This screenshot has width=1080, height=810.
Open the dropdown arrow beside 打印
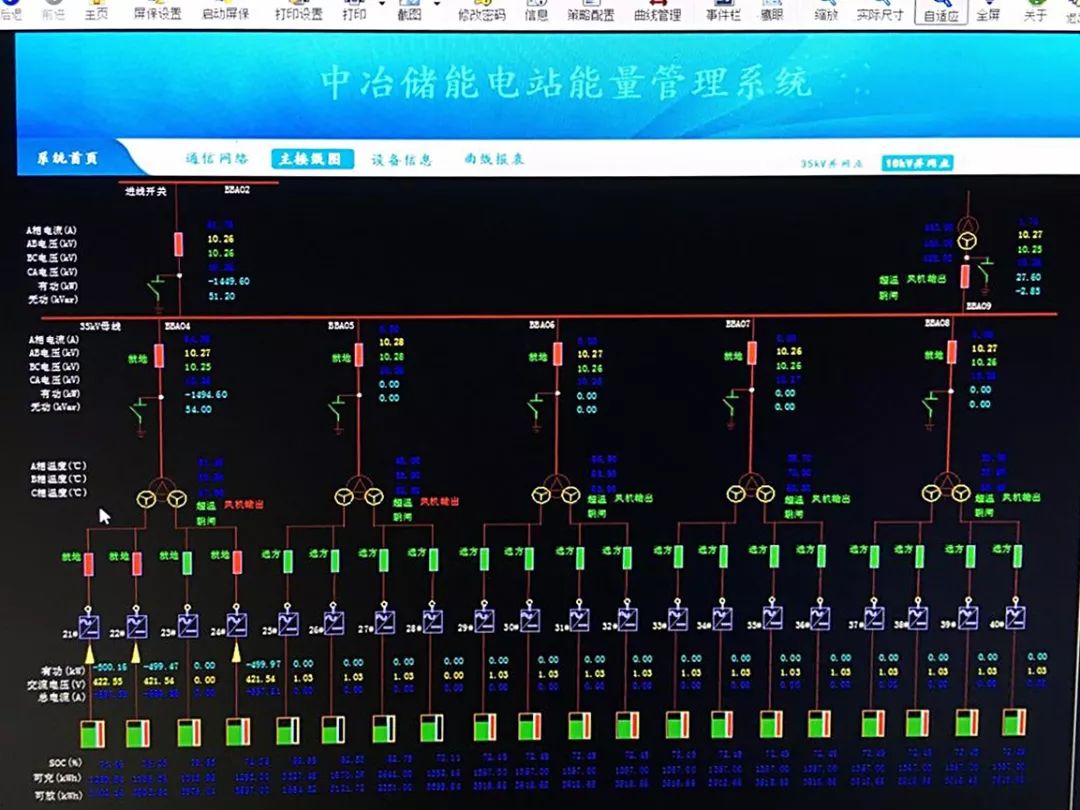pyautogui.click(x=383, y=4)
